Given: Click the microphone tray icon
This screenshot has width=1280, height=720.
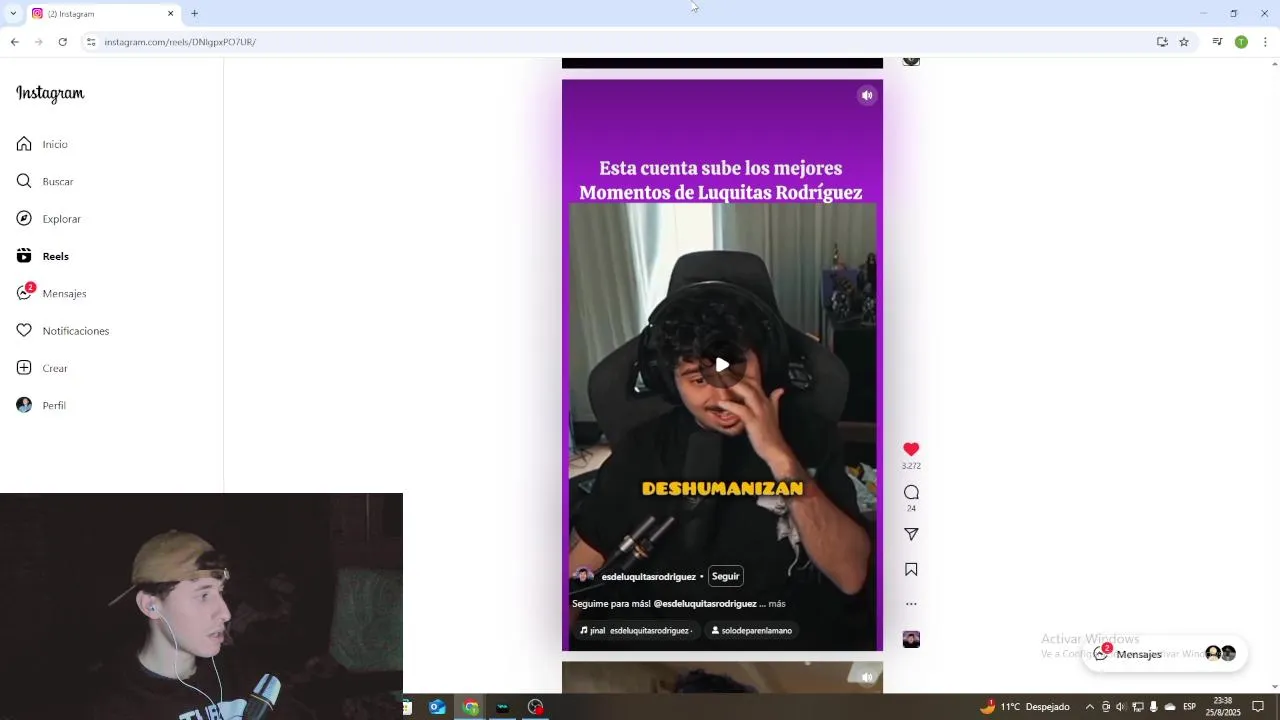Looking at the screenshot, I should (1153, 707).
